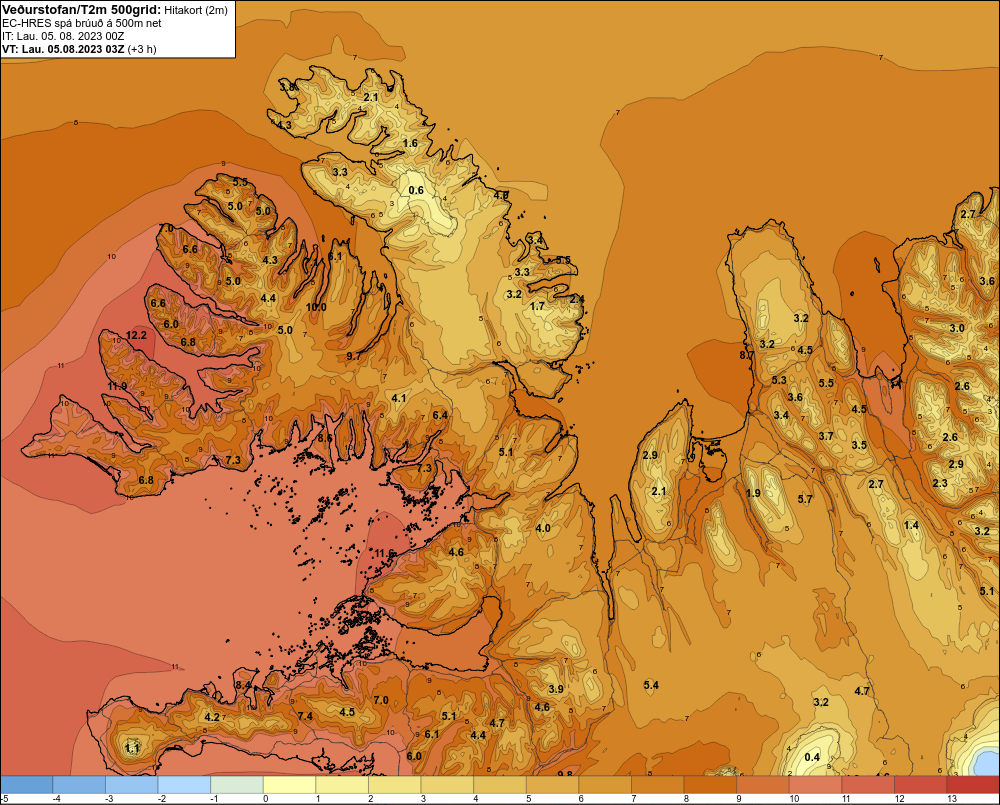Image resolution: width=1000 pixels, height=805 pixels.
Task: Click the 1.7 temperature value
Action: click(538, 306)
